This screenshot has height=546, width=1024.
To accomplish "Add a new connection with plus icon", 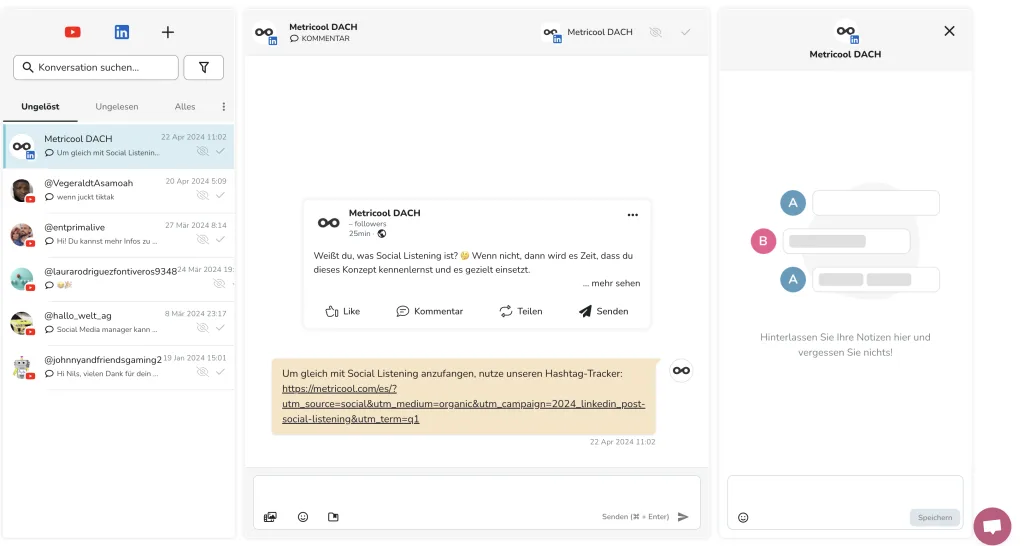I will (x=168, y=32).
